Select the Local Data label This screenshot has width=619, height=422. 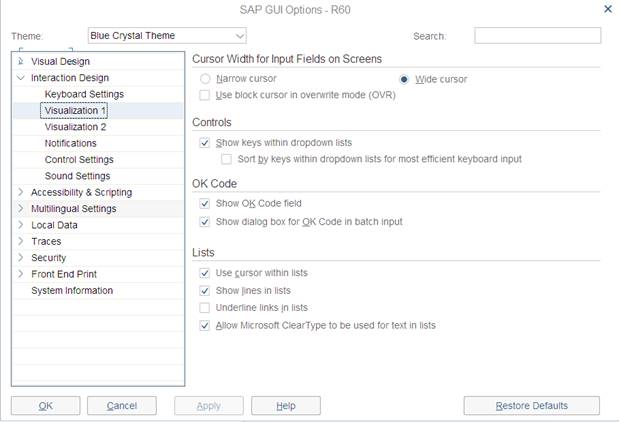[x=54, y=225]
